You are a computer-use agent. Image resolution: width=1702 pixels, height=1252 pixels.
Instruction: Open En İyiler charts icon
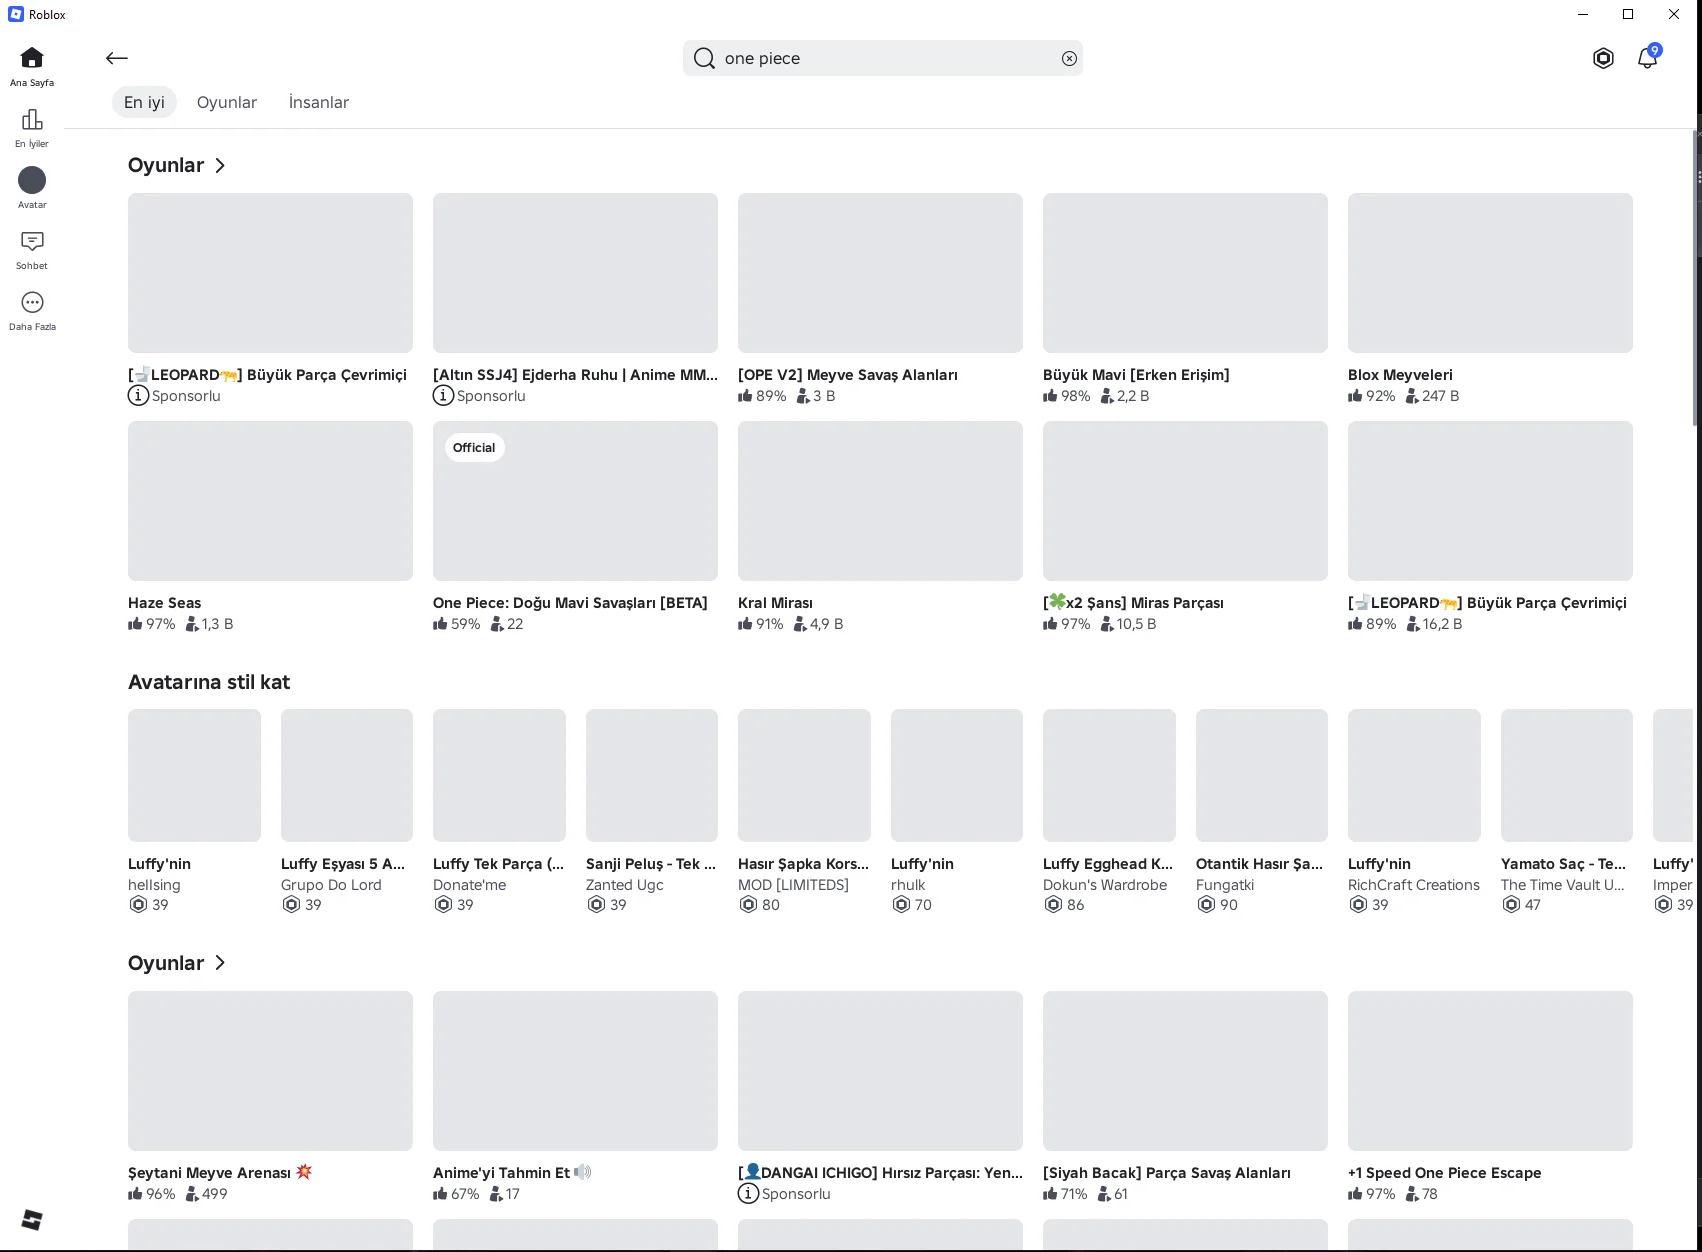pos(32,119)
